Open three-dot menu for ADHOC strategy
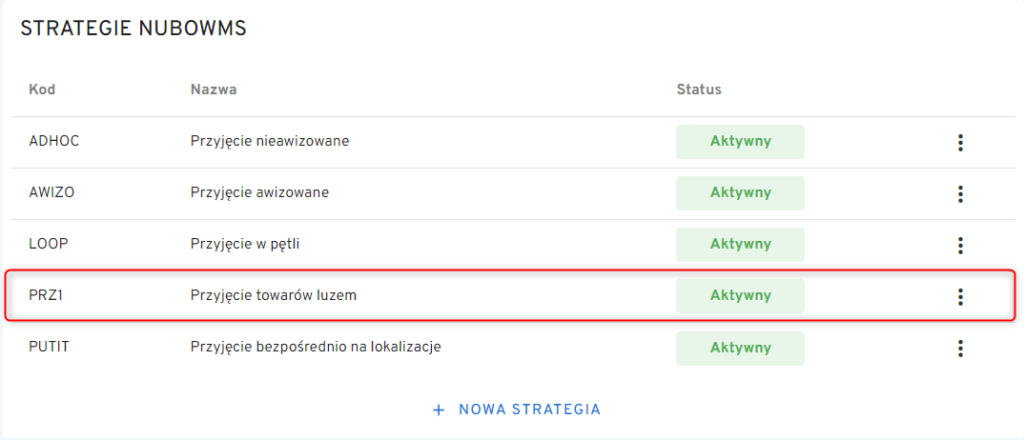This screenshot has width=1024, height=440. coord(960,142)
